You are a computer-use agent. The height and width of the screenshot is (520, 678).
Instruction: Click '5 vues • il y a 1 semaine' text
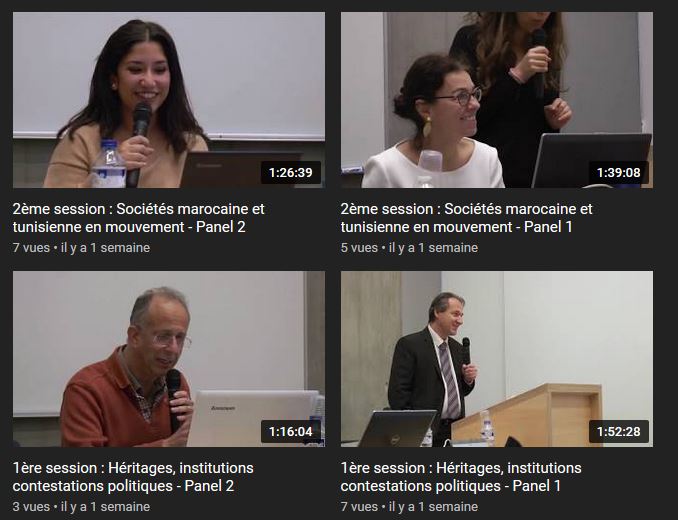tap(409, 248)
